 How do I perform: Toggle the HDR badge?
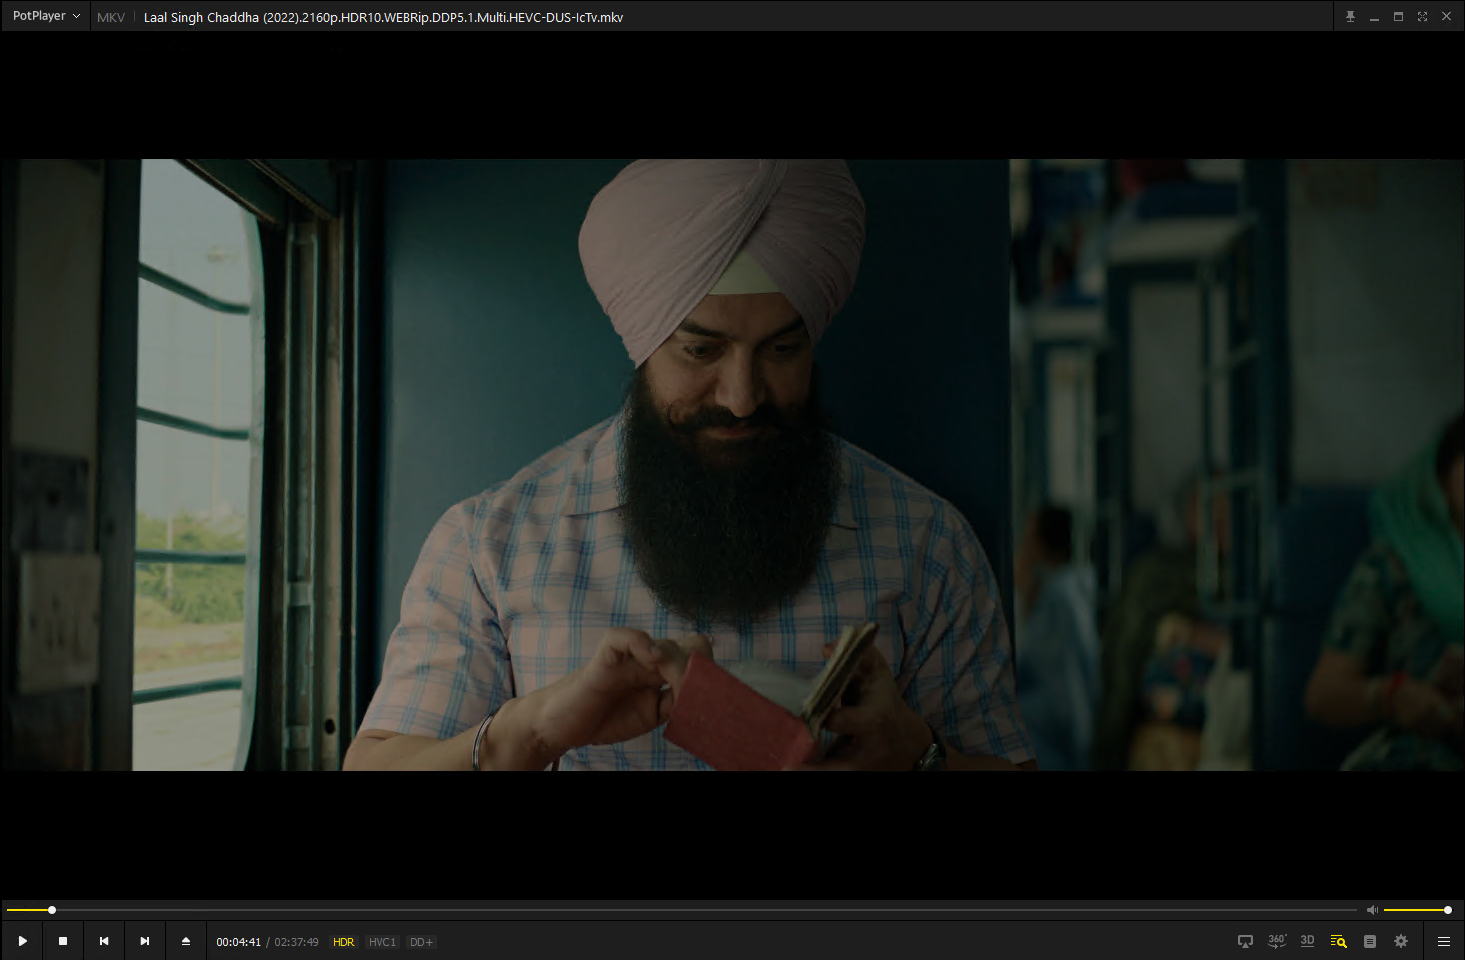click(x=344, y=942)
